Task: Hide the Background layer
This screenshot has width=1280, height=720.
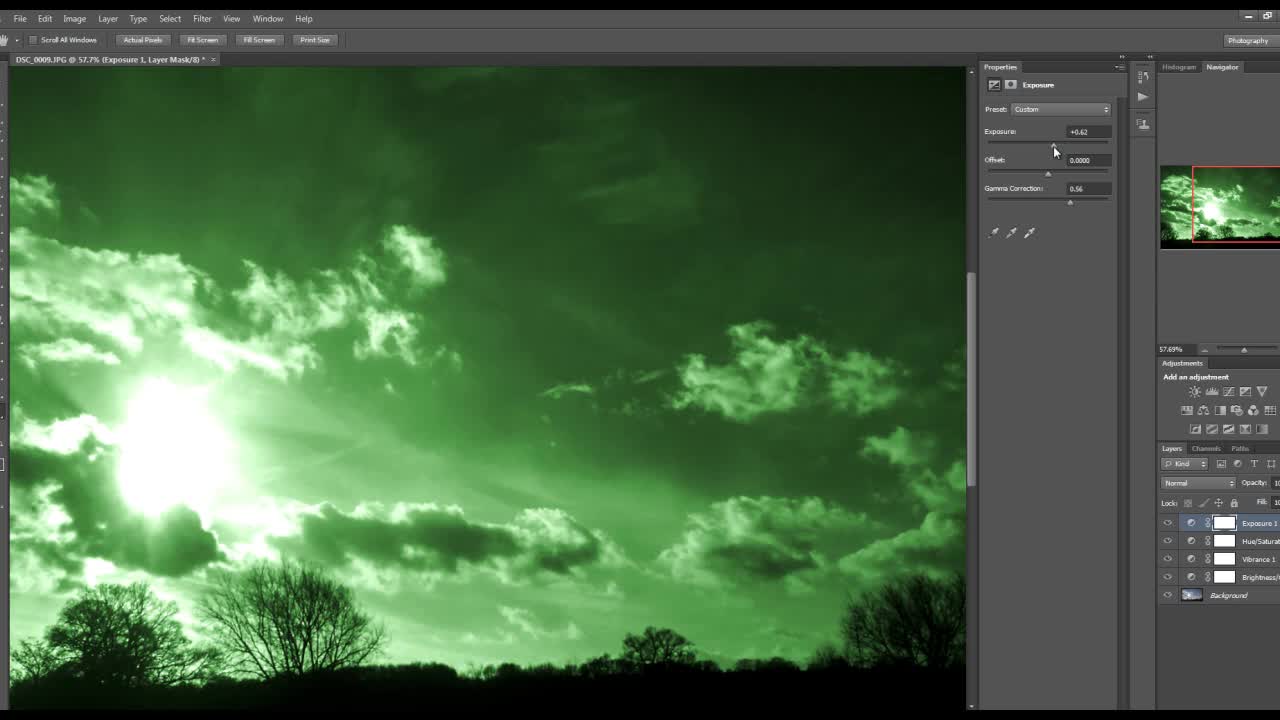Action: [x=1167, y=595]
